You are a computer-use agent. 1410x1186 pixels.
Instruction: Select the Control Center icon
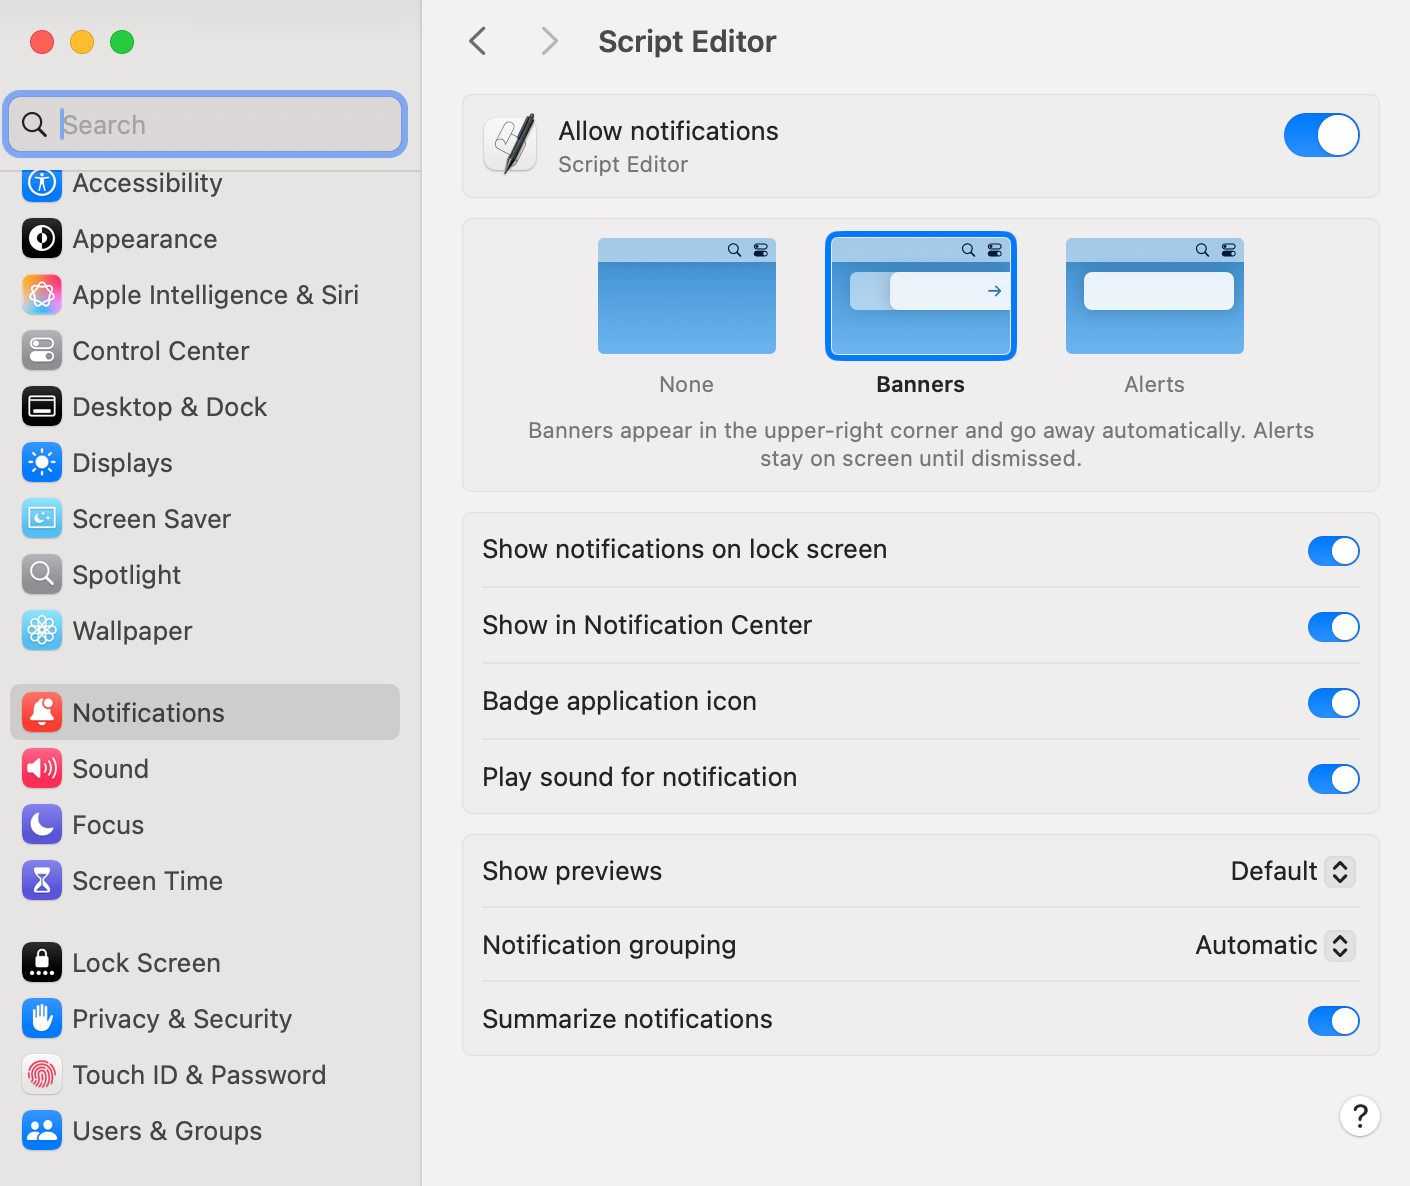[x=42, y=351]
